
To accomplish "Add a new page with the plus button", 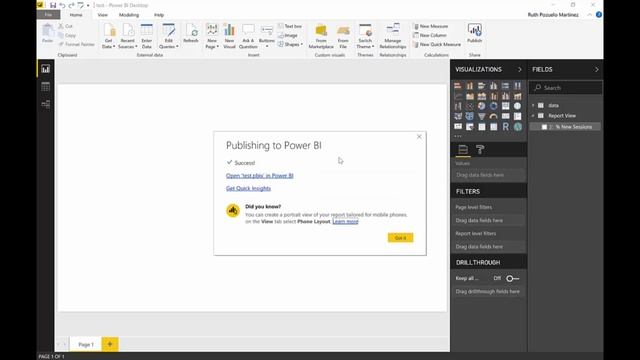I will click(110, 344).
